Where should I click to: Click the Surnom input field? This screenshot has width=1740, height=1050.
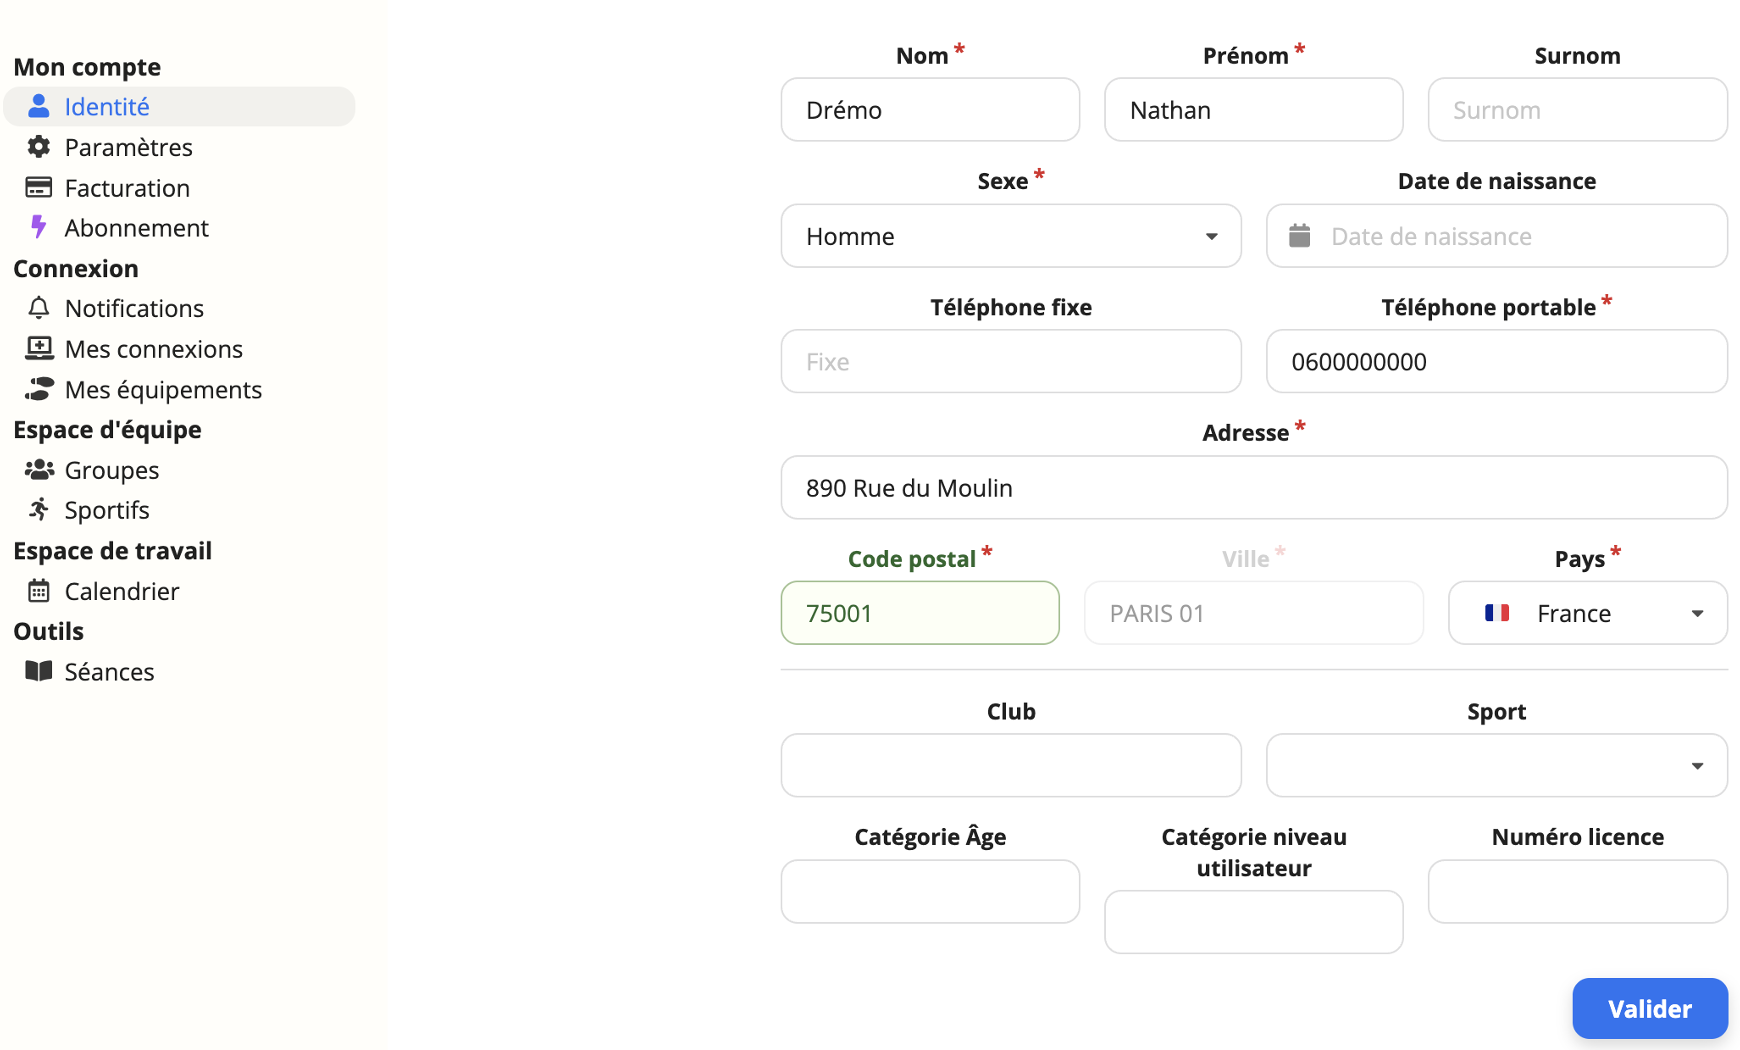(1577, 110)
